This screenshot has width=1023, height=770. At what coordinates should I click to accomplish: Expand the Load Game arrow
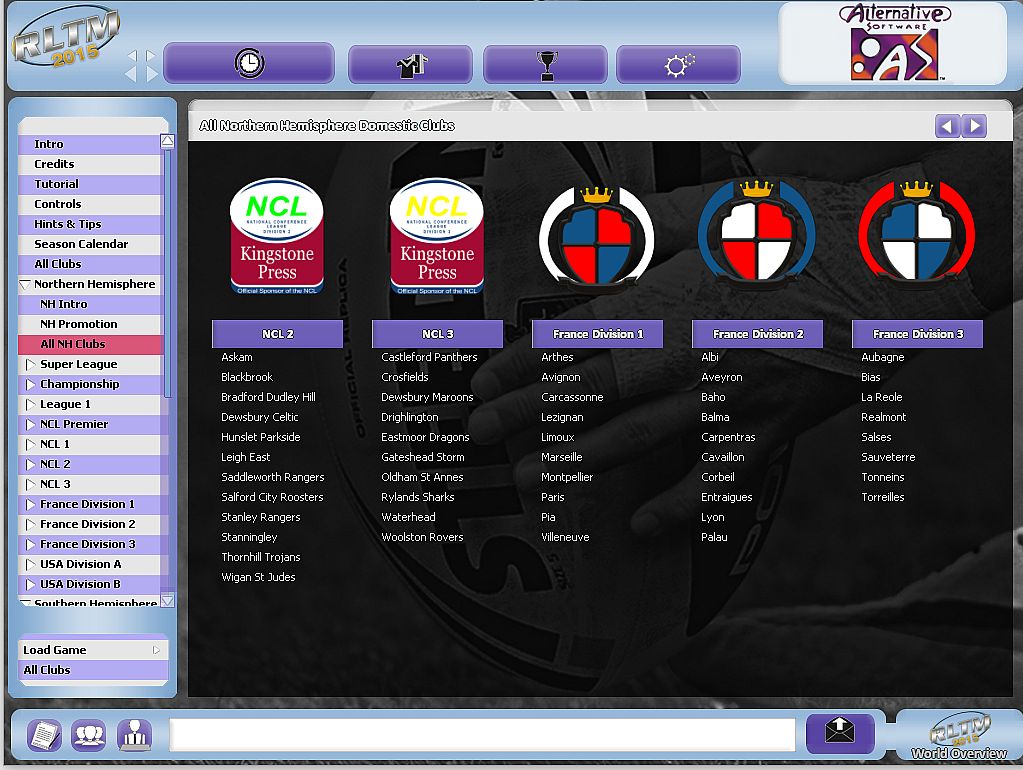[x=156, y=650]
